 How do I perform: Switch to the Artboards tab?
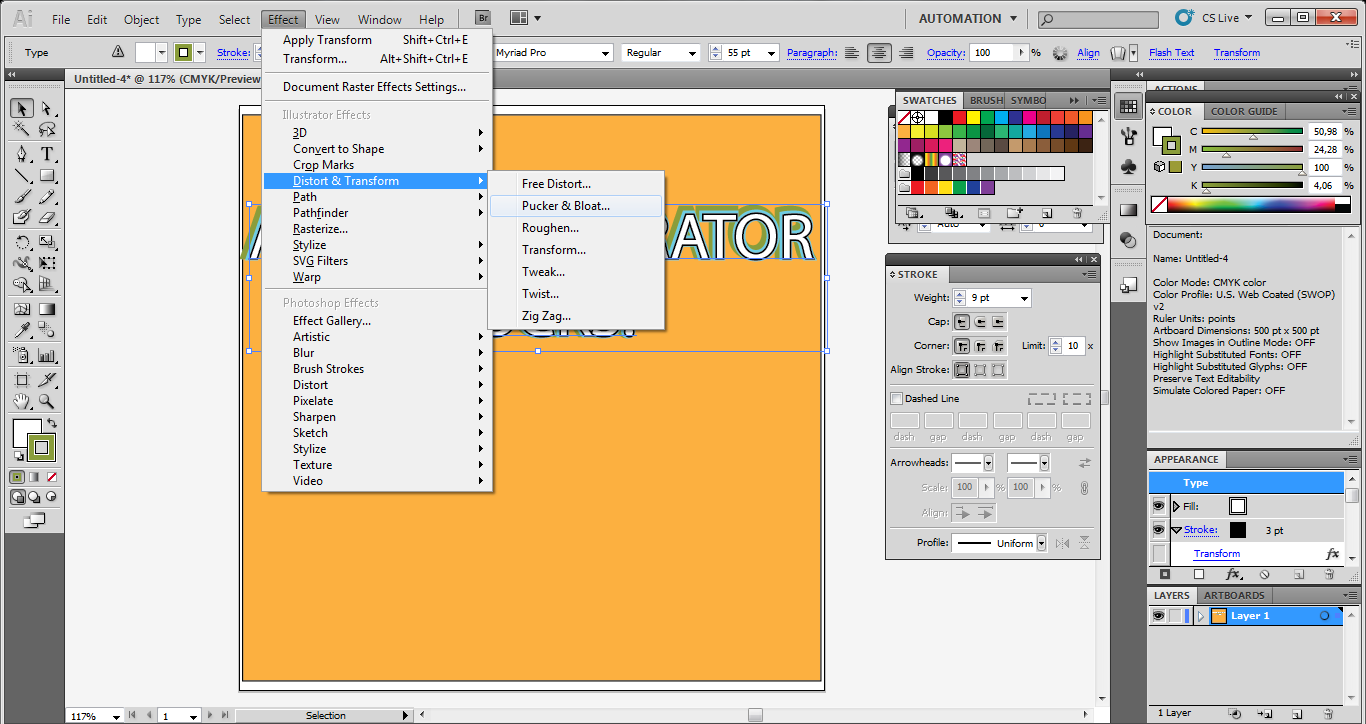1233,595
